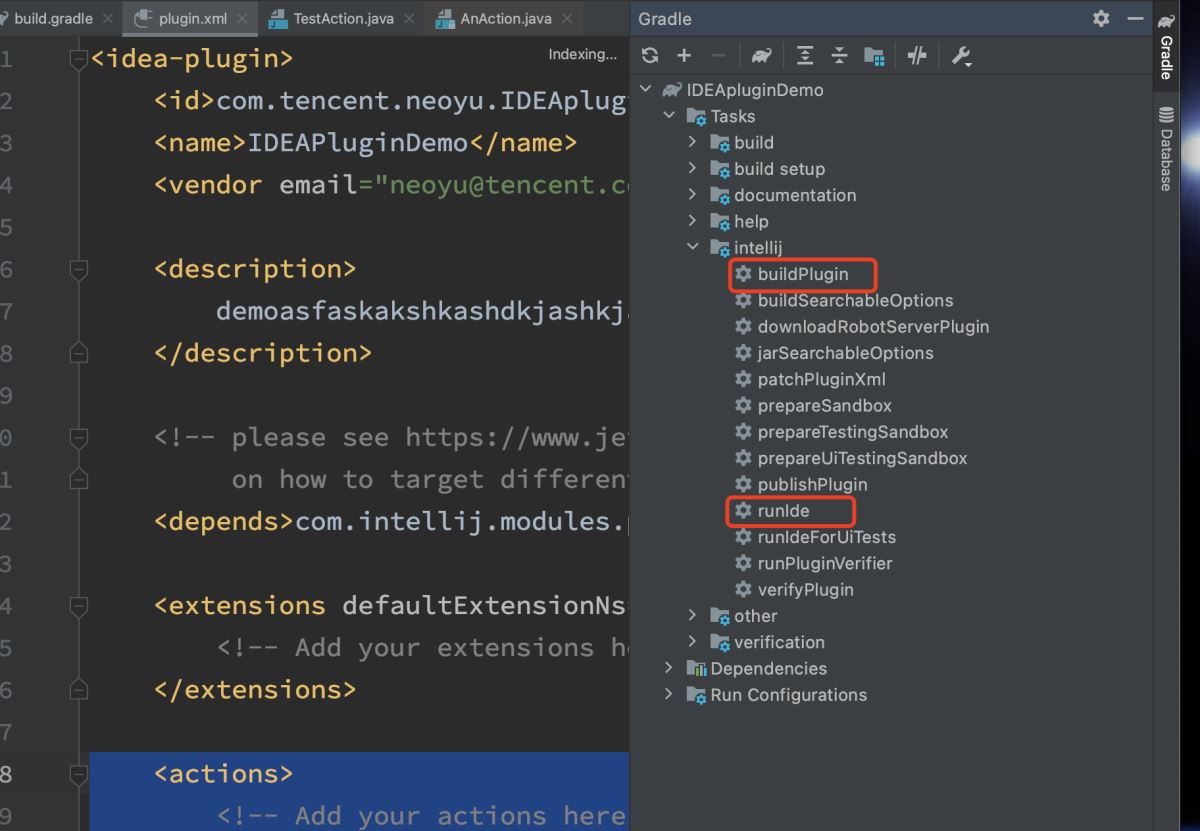Close the TestAction.java tab
This screenshot has height=831, width=1200.
pos(409,18)
